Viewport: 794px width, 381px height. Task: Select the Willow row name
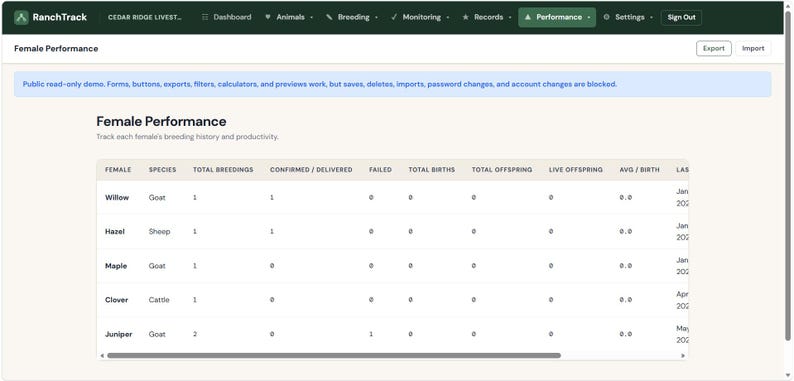tap(117, 198)
